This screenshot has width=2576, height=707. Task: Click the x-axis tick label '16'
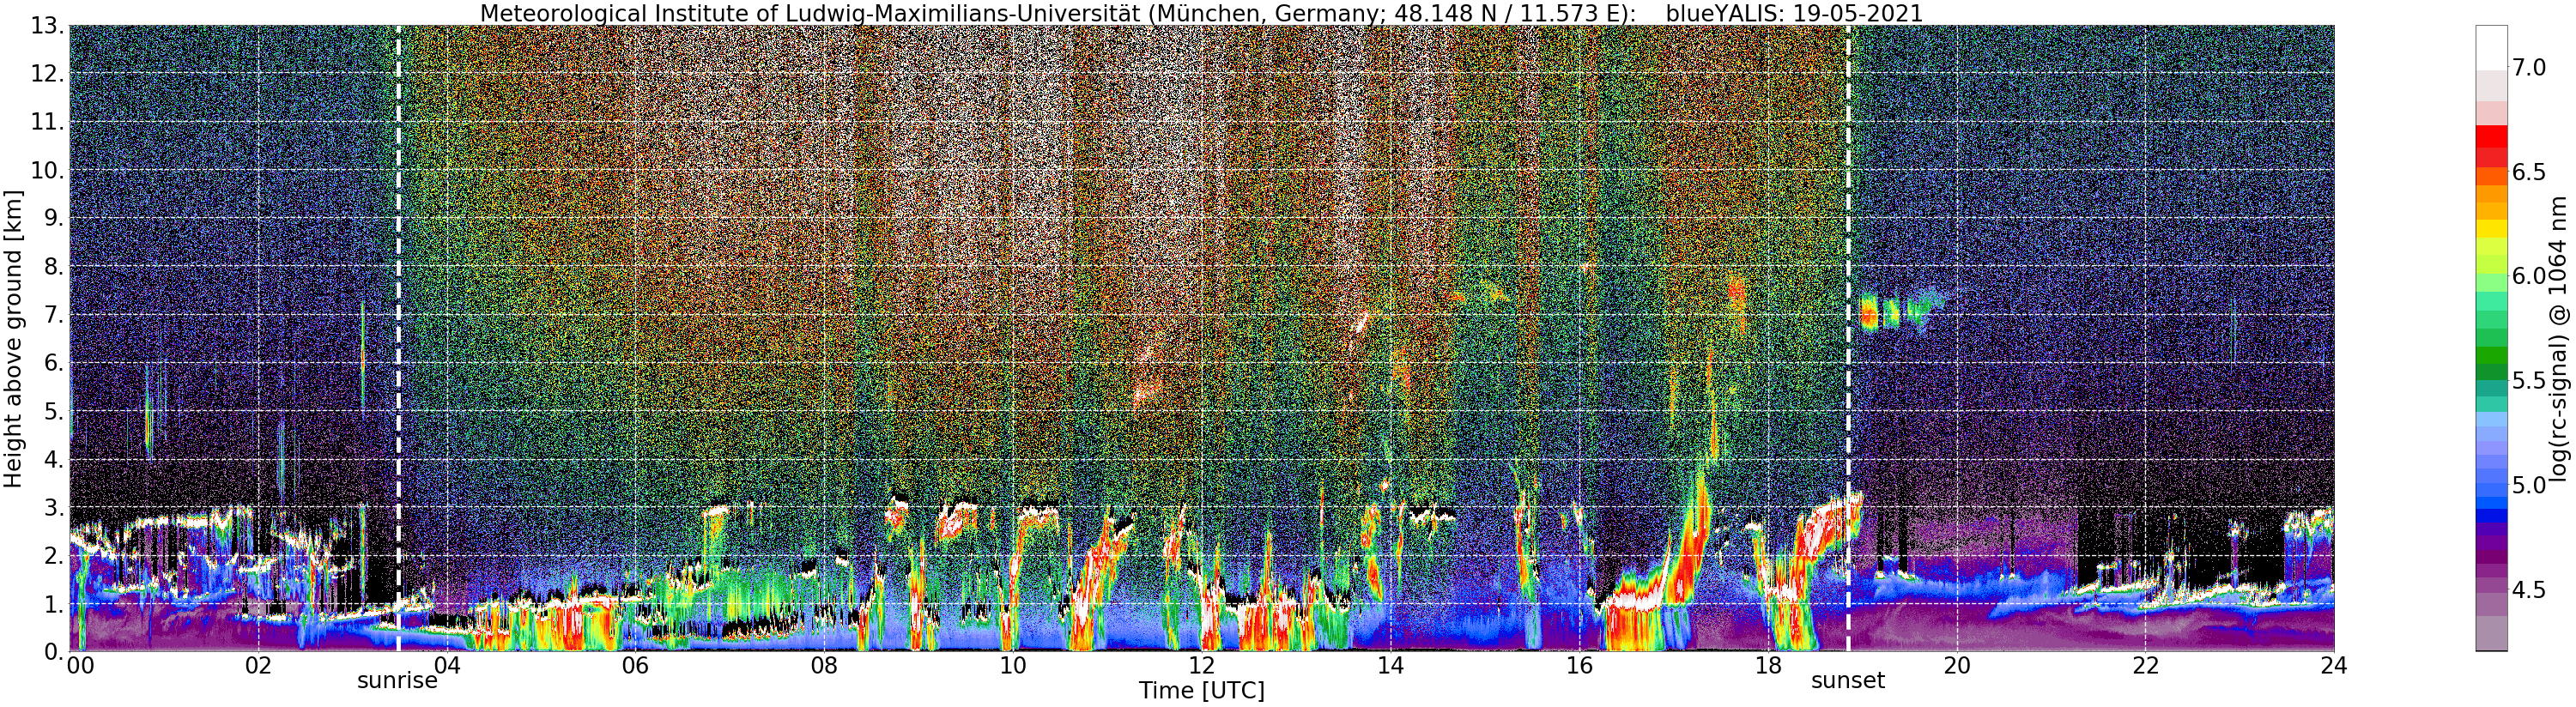coord(1579,665)
